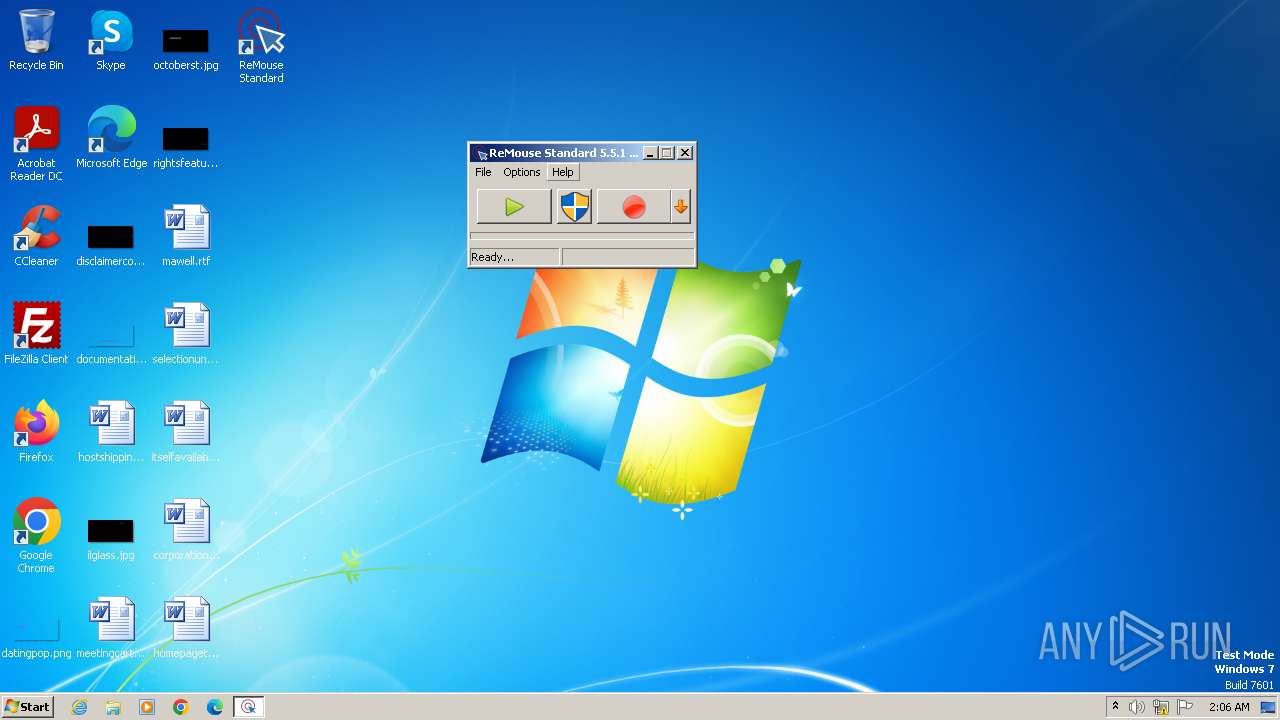Launch Internet Explorer from the taskbar

pyautogui.click(x=79, y=707)
